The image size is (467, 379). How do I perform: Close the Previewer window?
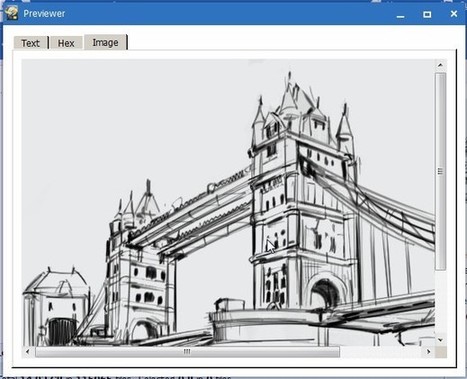(454, 14)
